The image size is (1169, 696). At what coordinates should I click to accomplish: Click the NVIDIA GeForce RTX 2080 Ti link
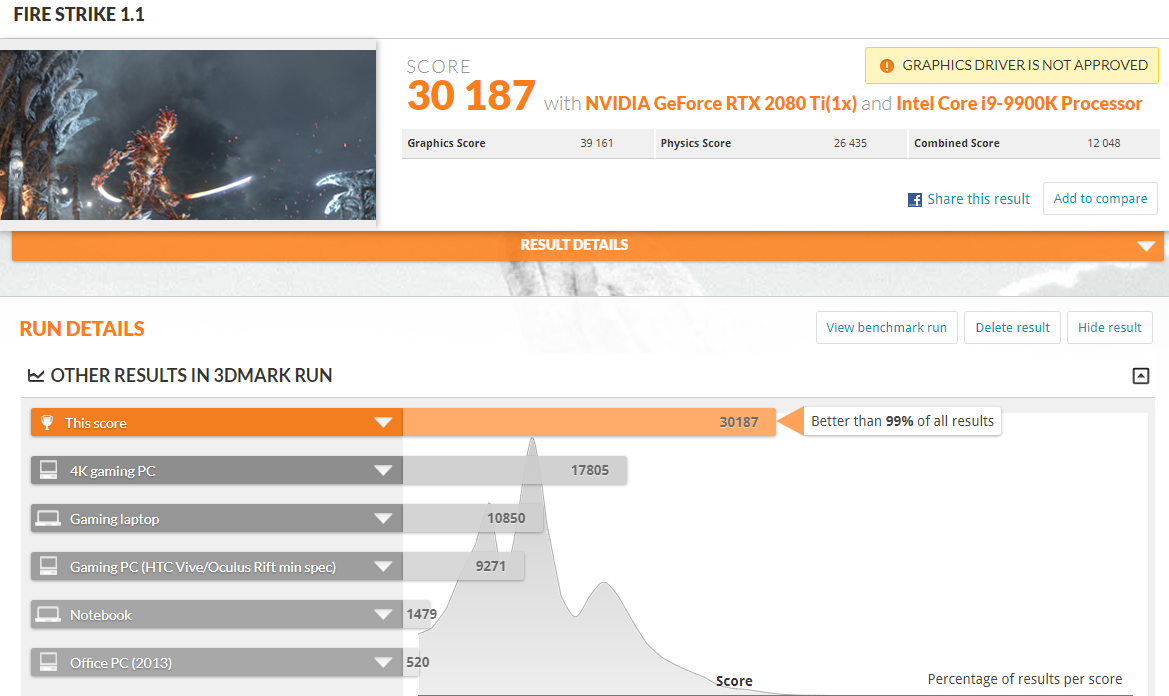pyautogui.click(x=721, y=104)
